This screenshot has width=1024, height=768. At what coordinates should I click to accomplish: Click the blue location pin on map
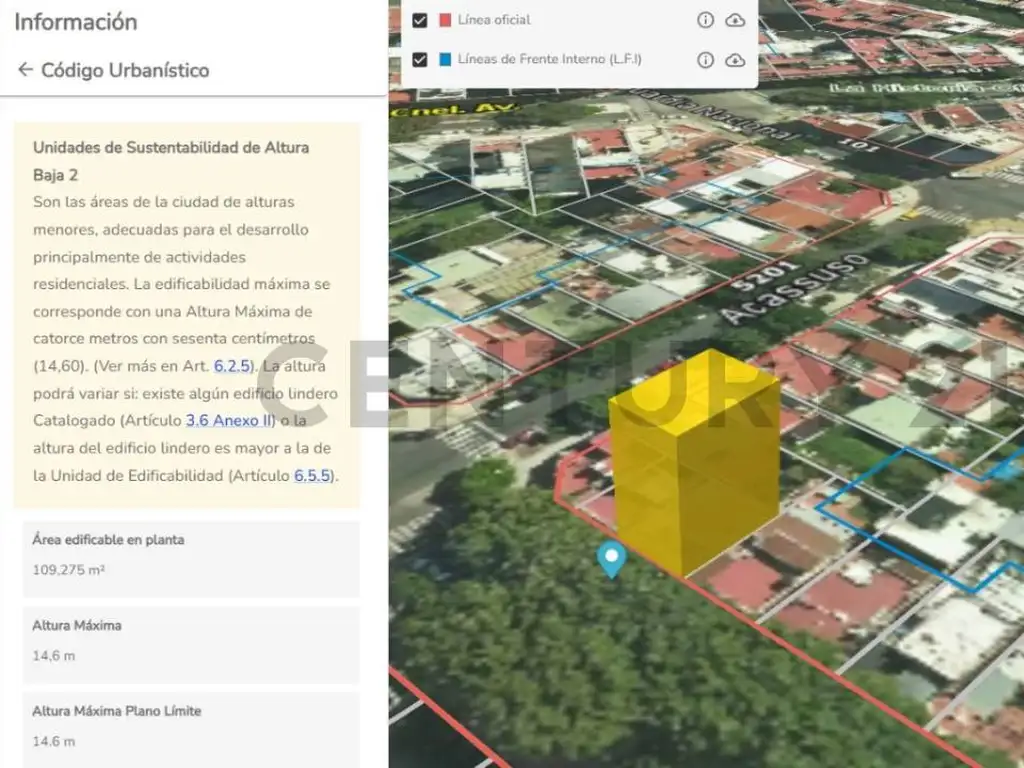pyautogui.click(x=611, y=558)
